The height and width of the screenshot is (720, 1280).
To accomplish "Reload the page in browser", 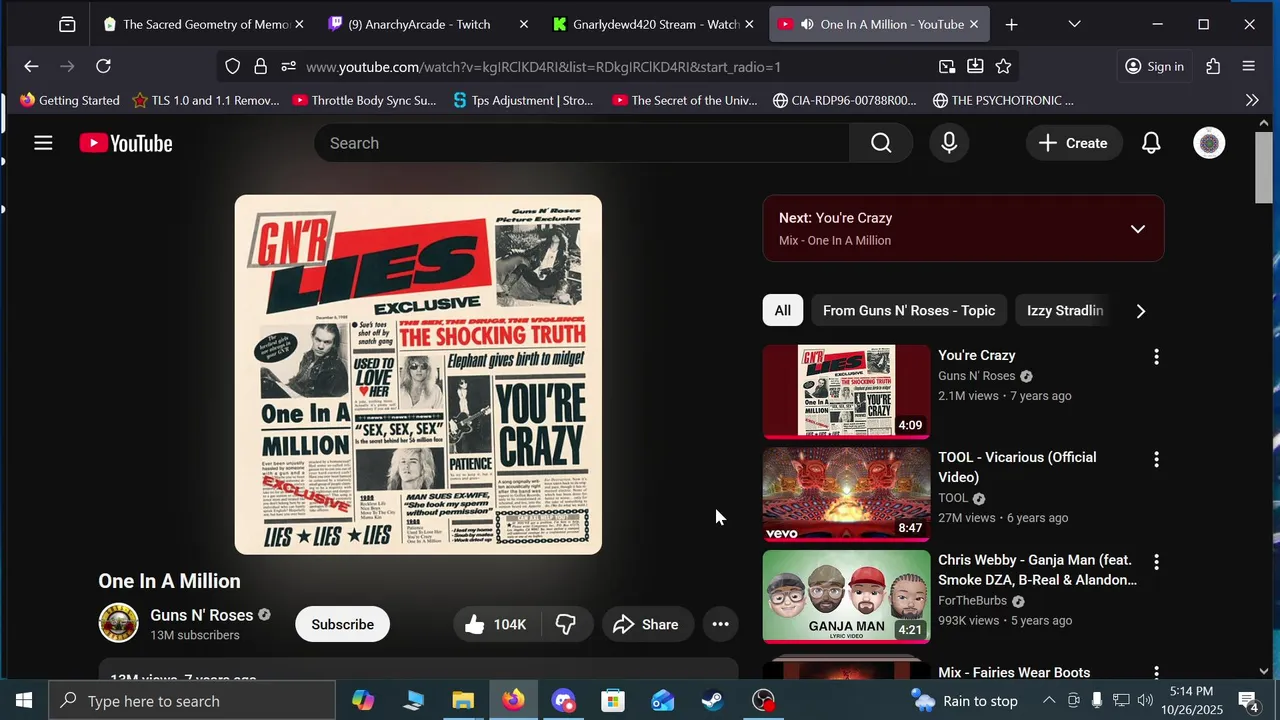I will pos(103,66).
